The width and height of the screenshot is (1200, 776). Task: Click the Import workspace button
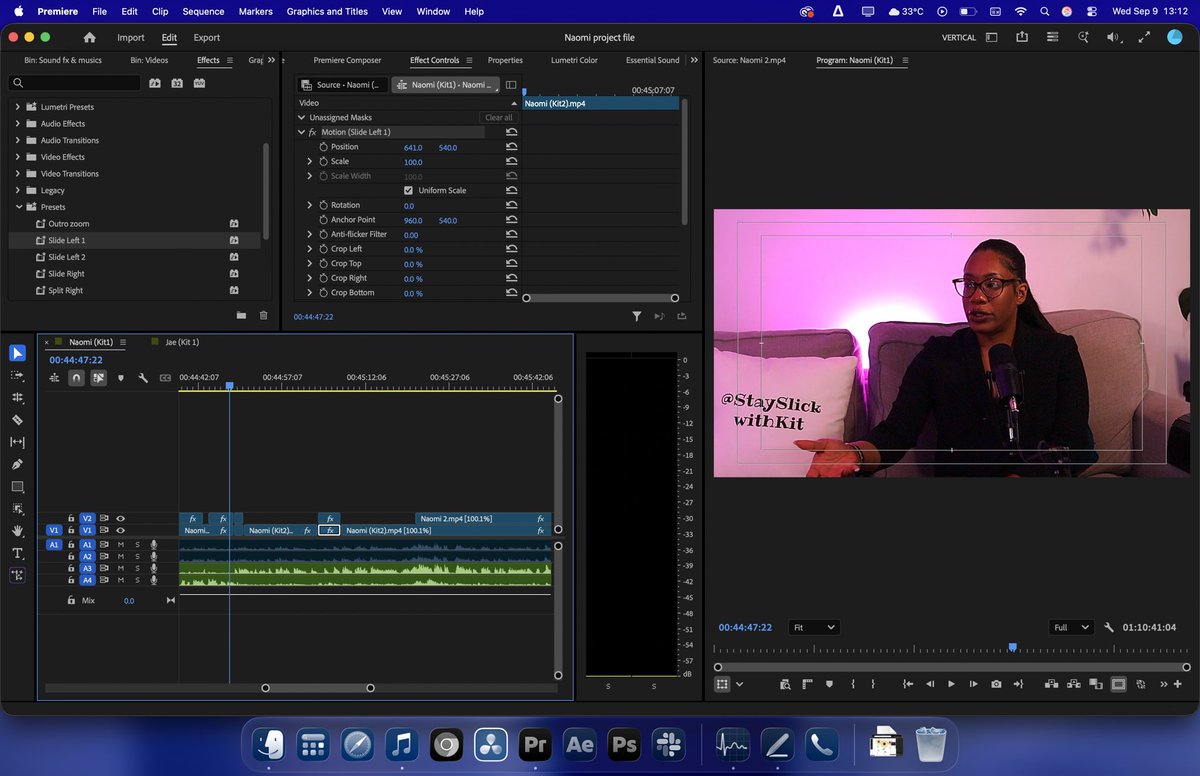click(131, 37)
